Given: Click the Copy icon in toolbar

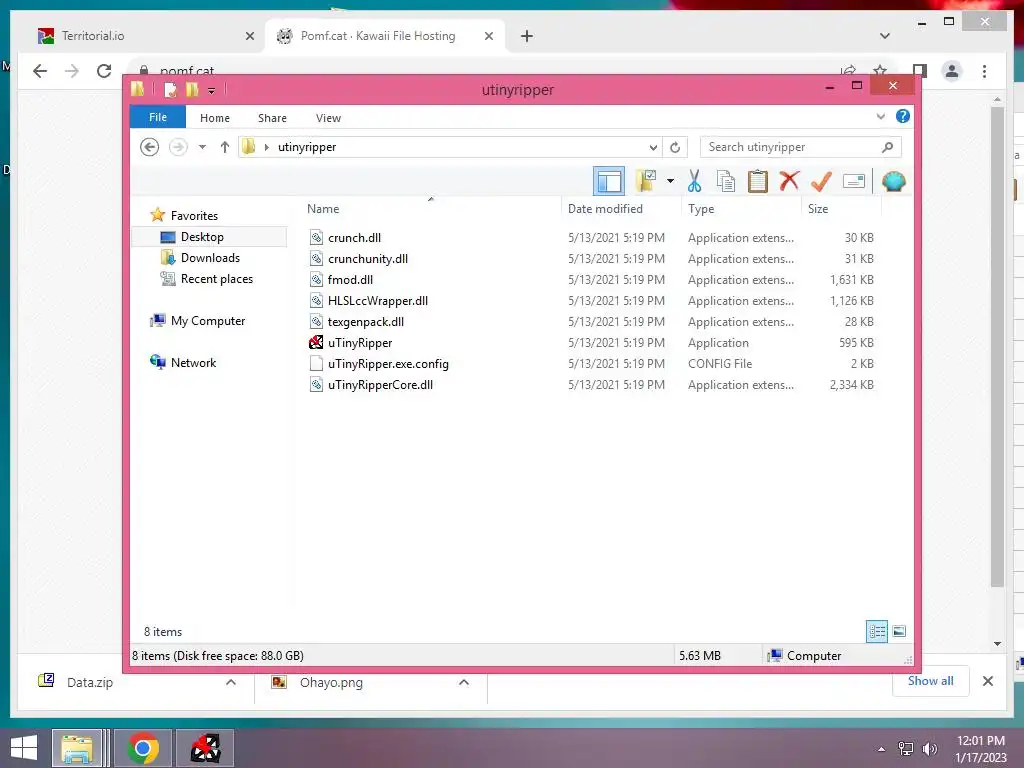Looking at the screenshot, I should [726, 181].
